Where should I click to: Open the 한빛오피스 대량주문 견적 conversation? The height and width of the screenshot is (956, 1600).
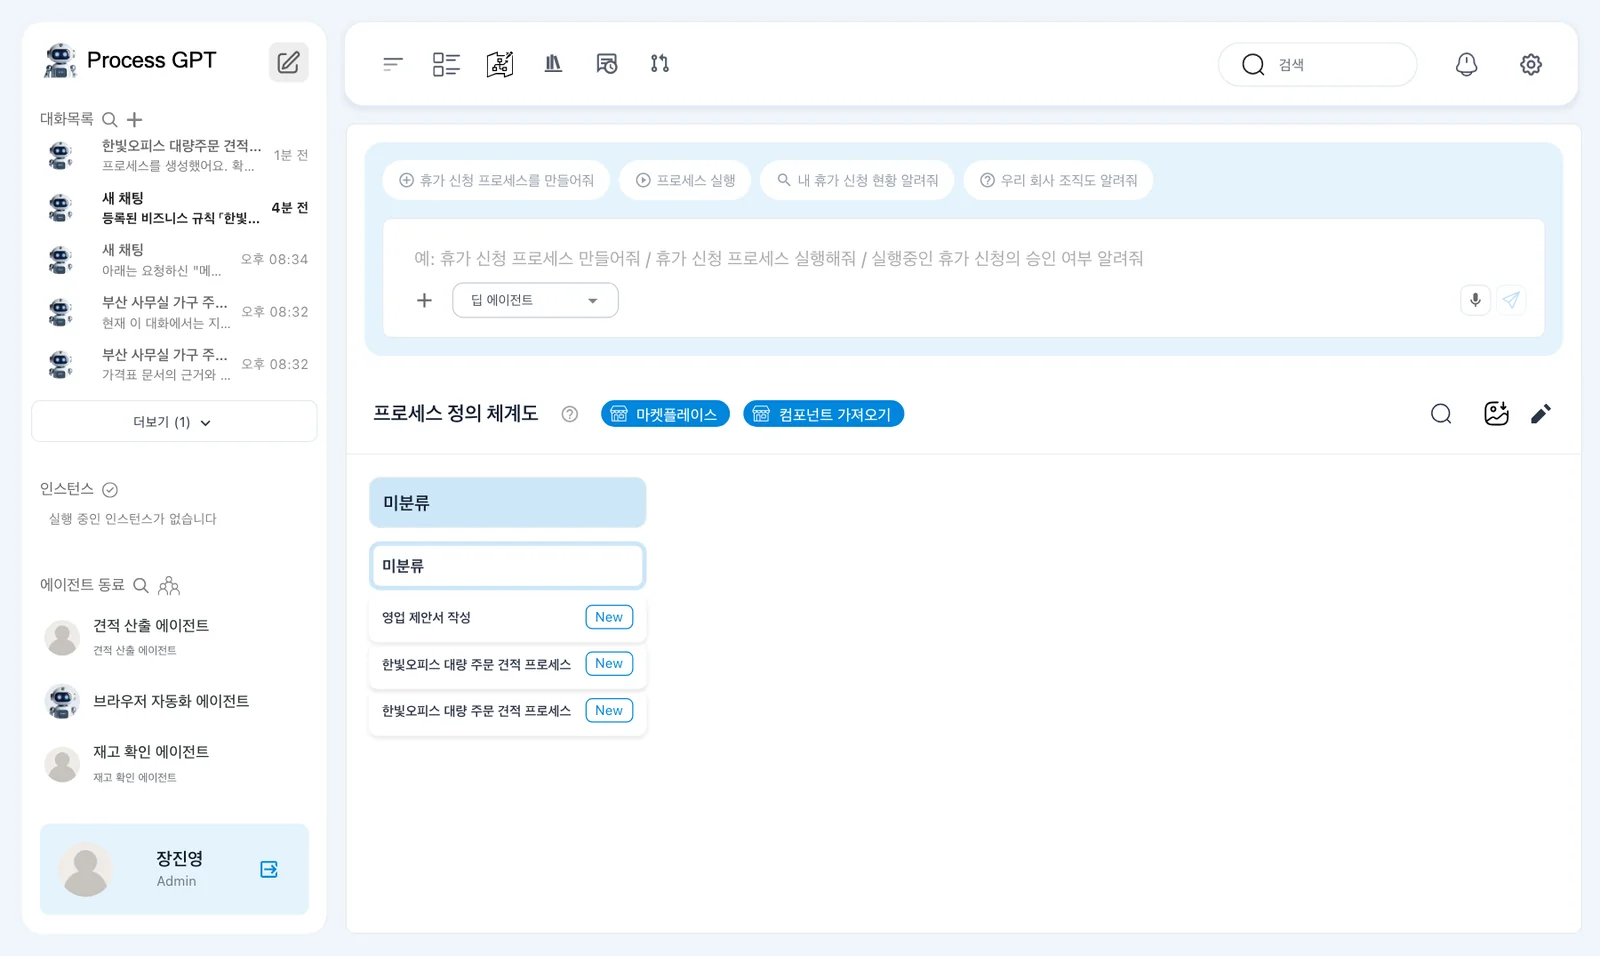tap(174, 155)
